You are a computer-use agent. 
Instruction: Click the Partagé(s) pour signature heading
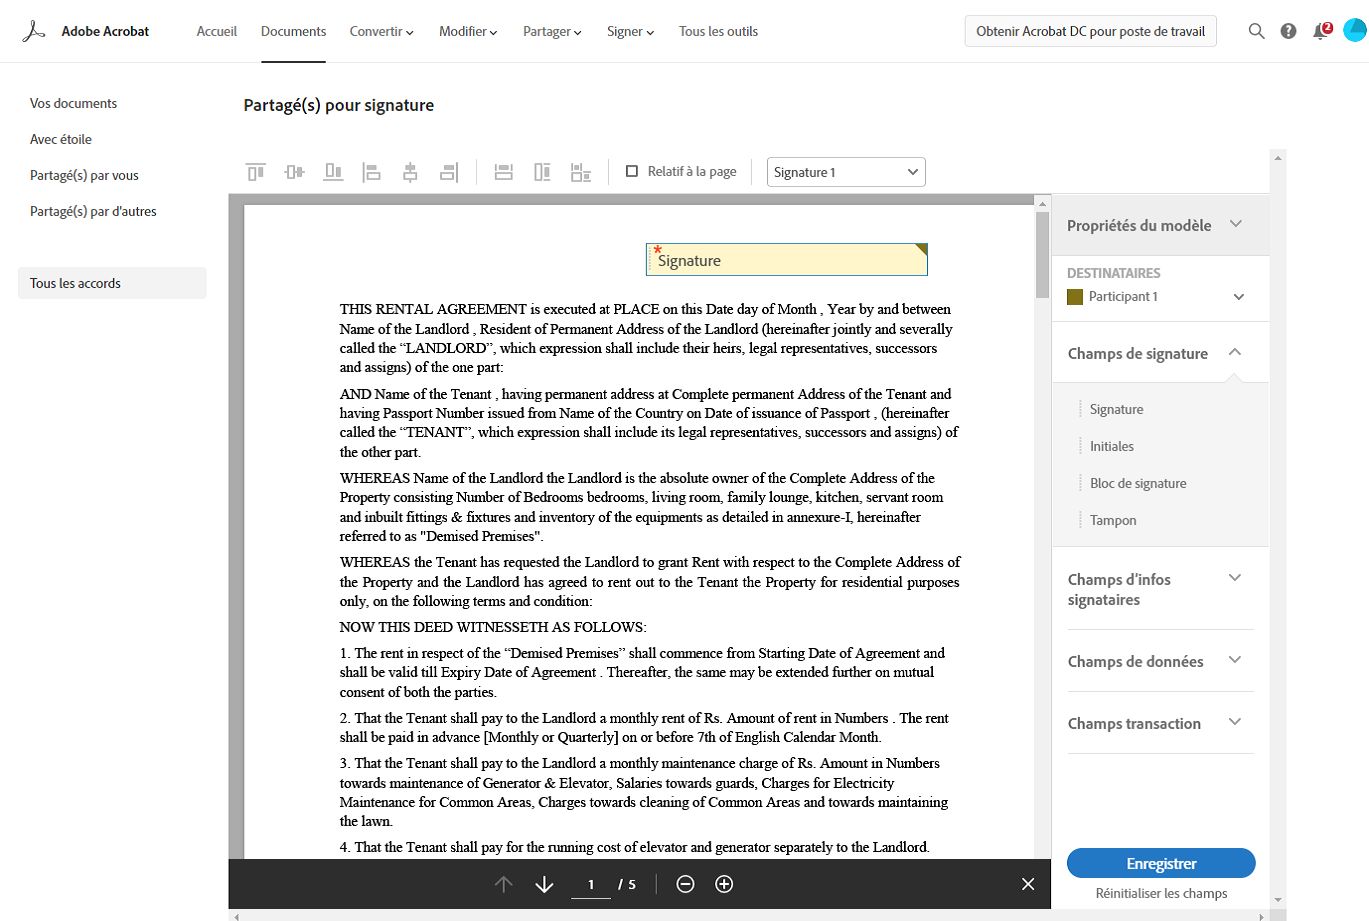tap(338, 105)
